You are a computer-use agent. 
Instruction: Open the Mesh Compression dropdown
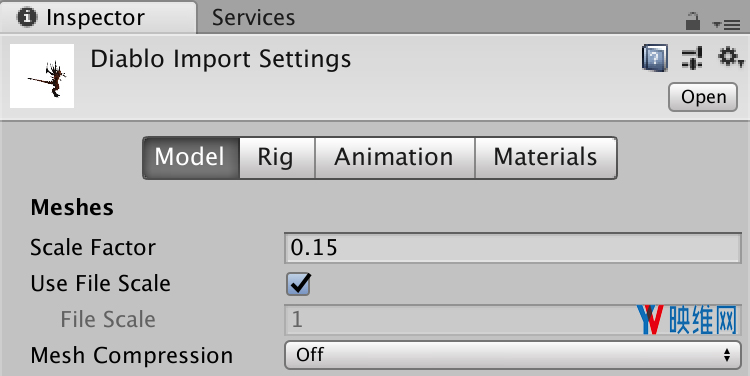pos(513,355)
